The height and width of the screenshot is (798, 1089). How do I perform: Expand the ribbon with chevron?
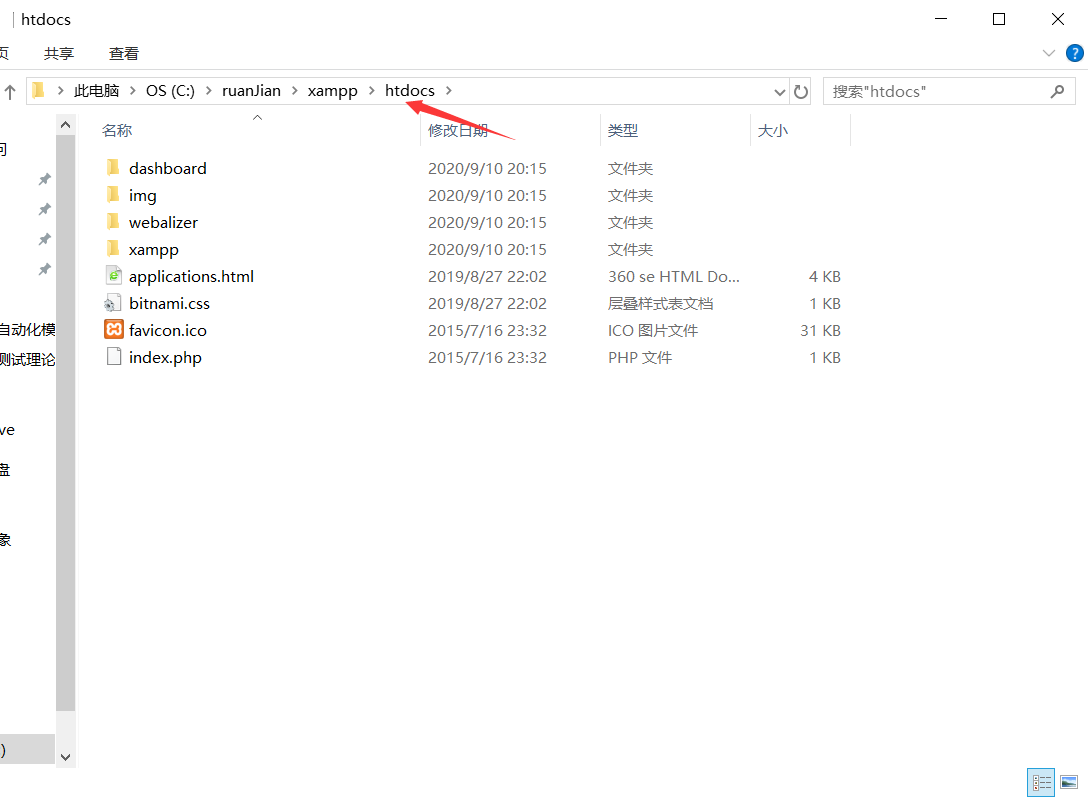coord(1049,53)
